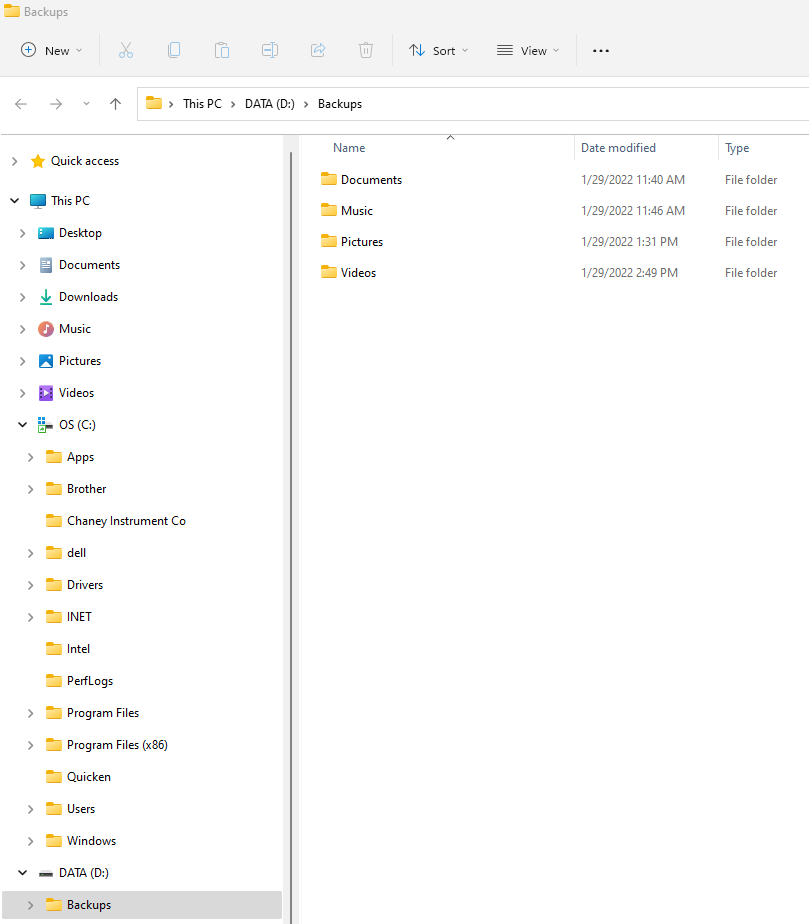This screenshot has height=924, width=809.
Task: Click chevron after This PC breadcrumb
Action: tap(233, 104)
